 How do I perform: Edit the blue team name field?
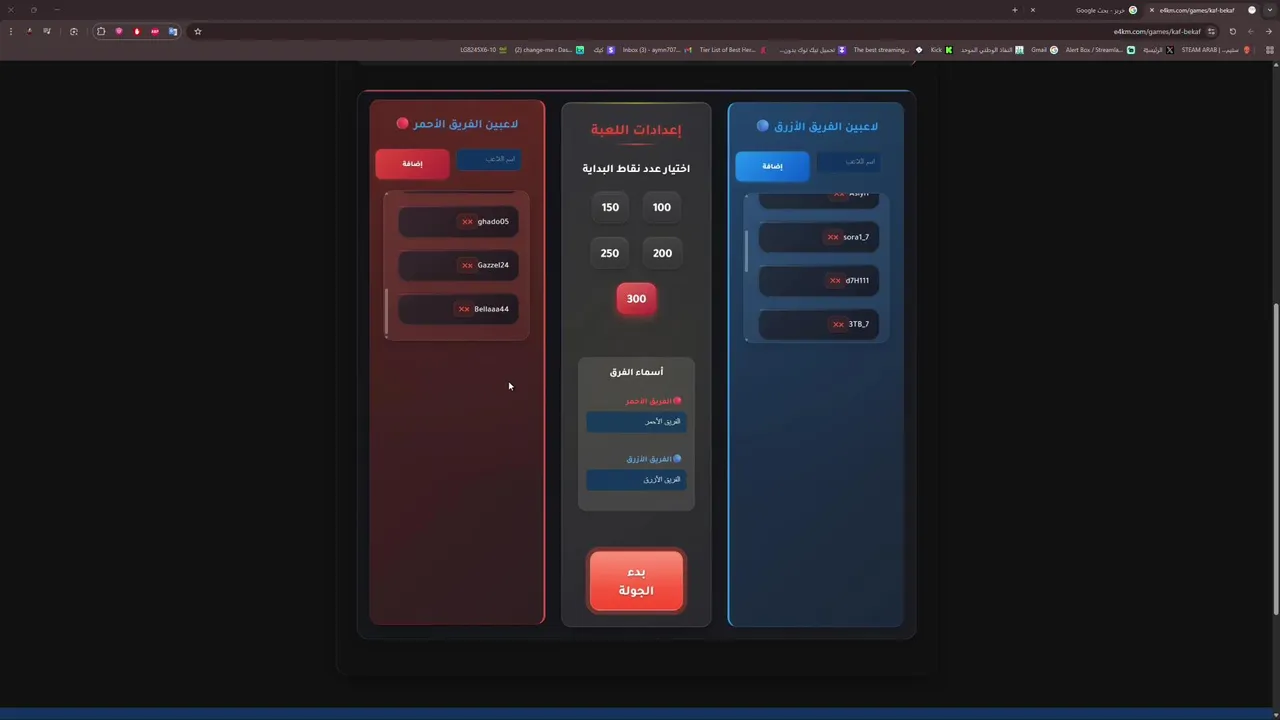point(636,480)
